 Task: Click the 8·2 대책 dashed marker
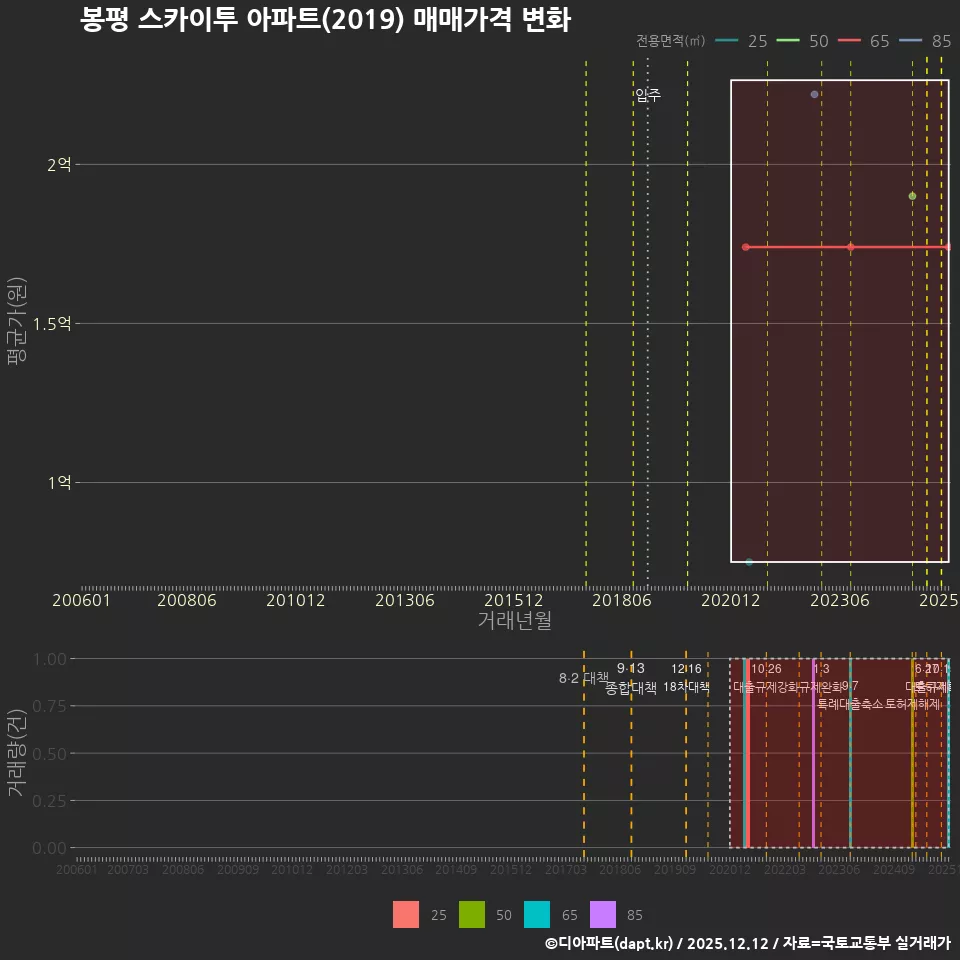pyautogui.click(x=584, y=760)
